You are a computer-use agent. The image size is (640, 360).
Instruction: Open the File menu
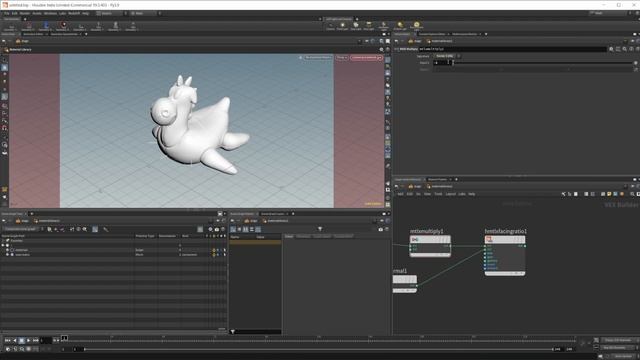(7, 13)
